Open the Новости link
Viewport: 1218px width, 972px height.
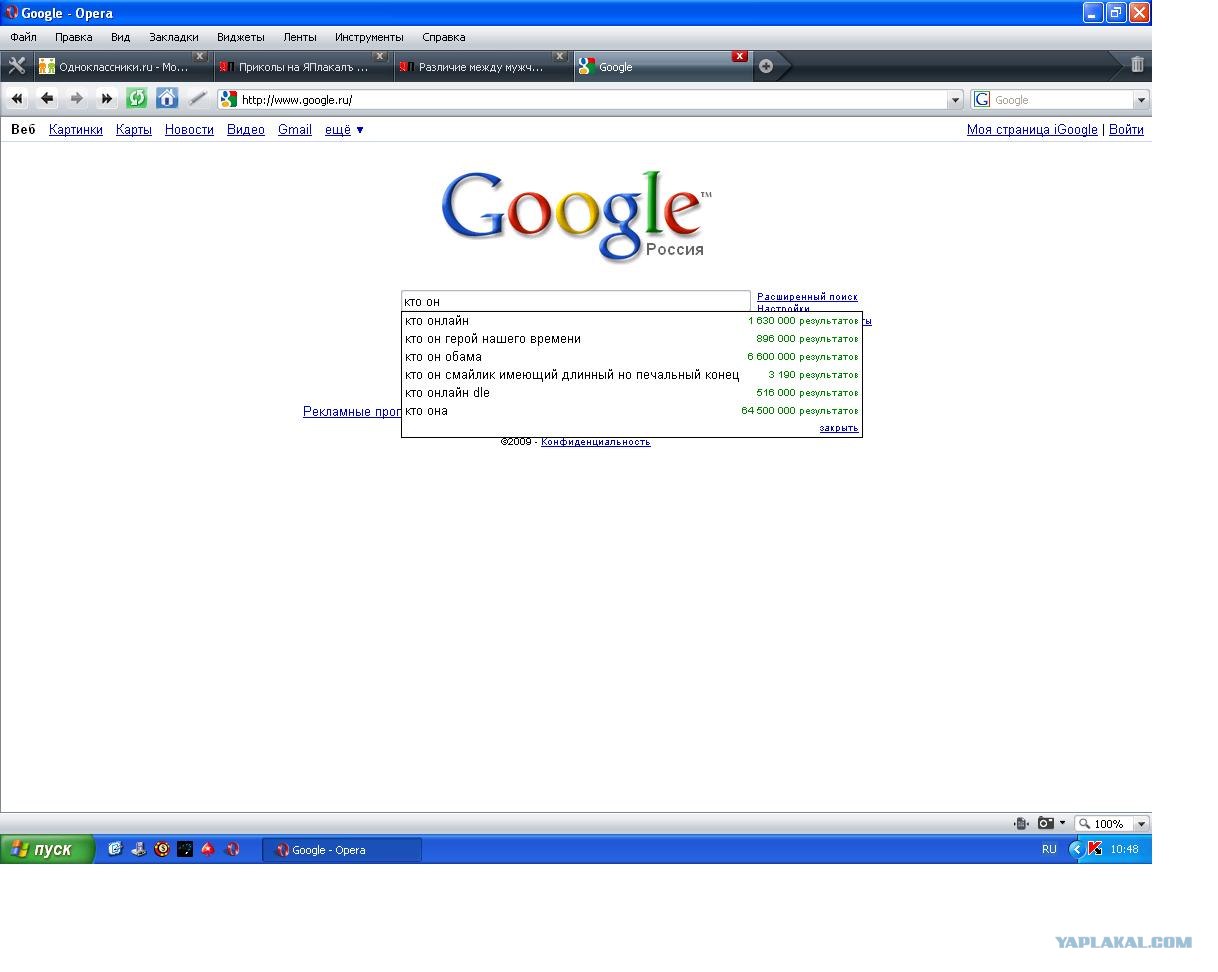pyautogui.click(x=189, y=129)
